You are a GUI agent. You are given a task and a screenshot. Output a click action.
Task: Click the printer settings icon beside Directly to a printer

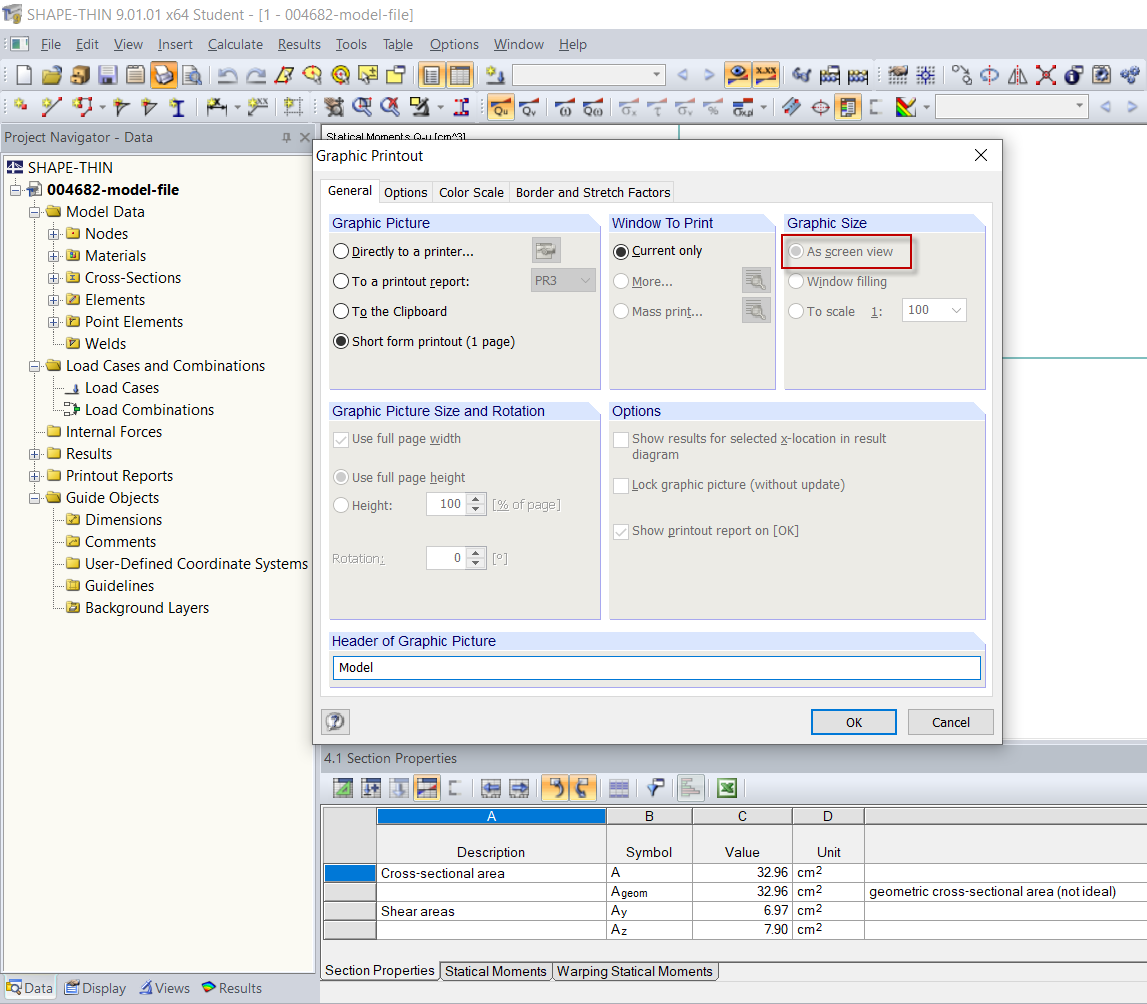pyautogui.click(x=546, y=251)
